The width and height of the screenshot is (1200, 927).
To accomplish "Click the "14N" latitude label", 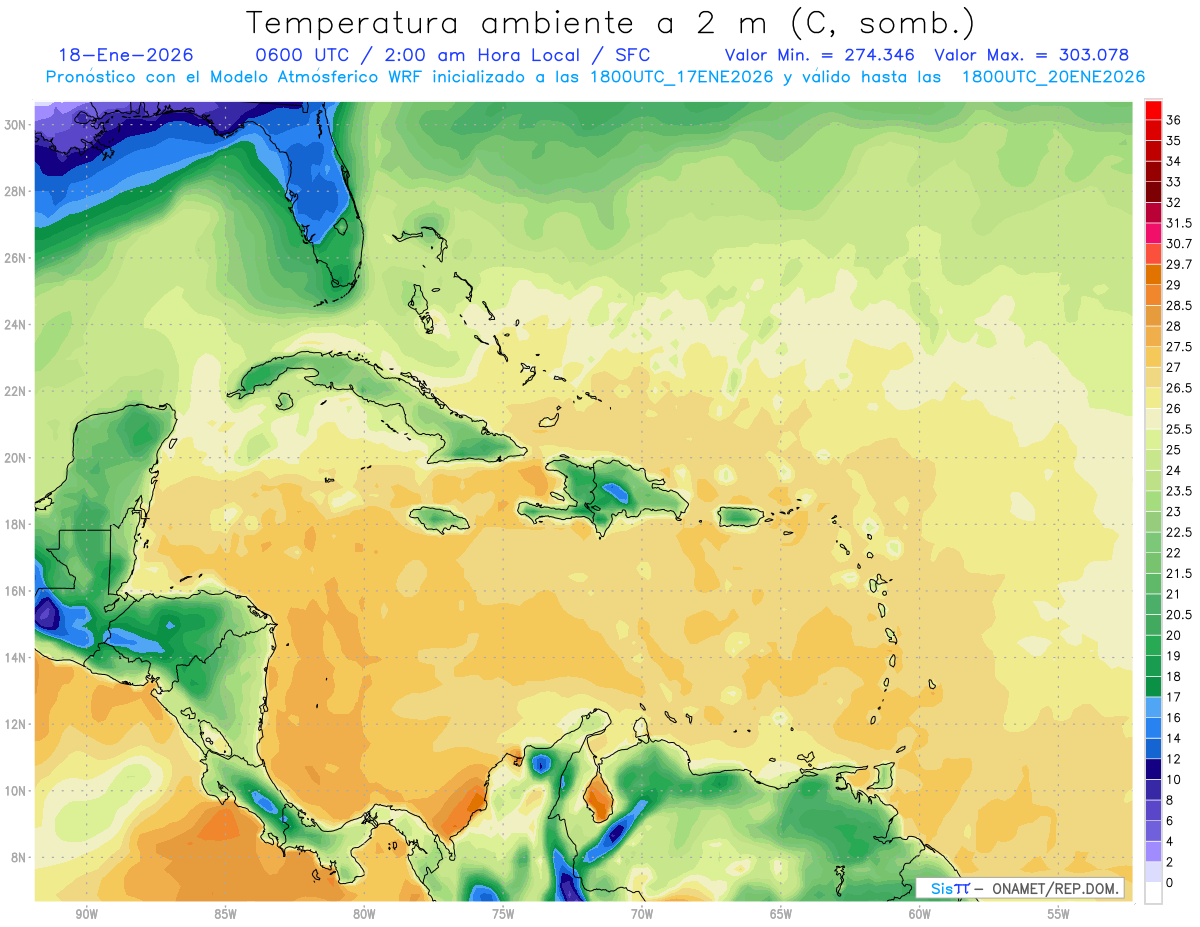I will coord(16,658).
